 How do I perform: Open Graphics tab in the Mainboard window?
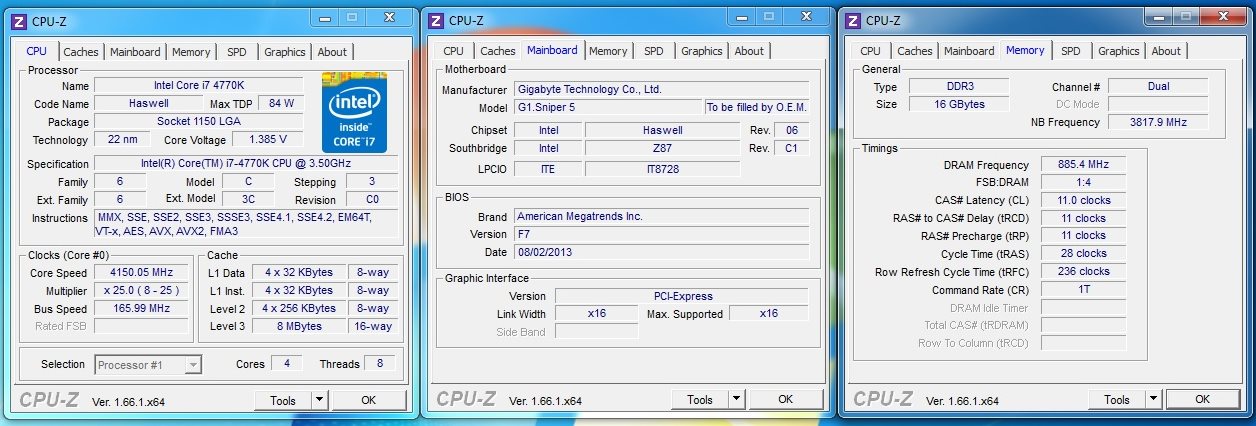702,51
